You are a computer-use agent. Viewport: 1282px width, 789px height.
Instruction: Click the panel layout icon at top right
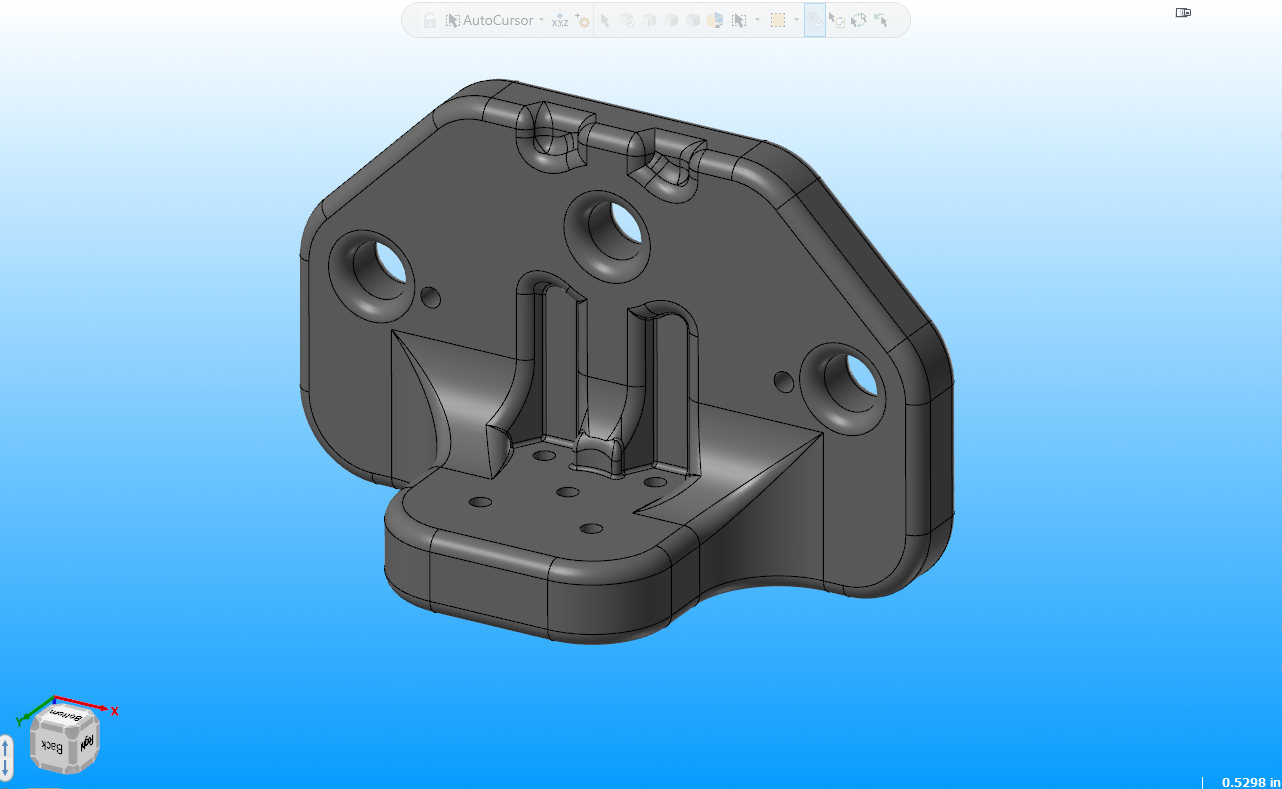(1183, 13)
